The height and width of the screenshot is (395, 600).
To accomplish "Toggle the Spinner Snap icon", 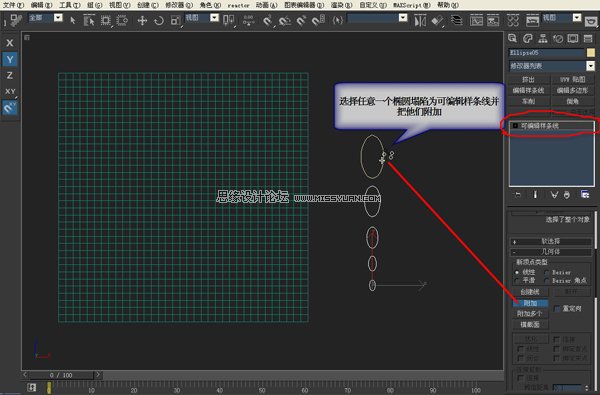I will [318, 20].
